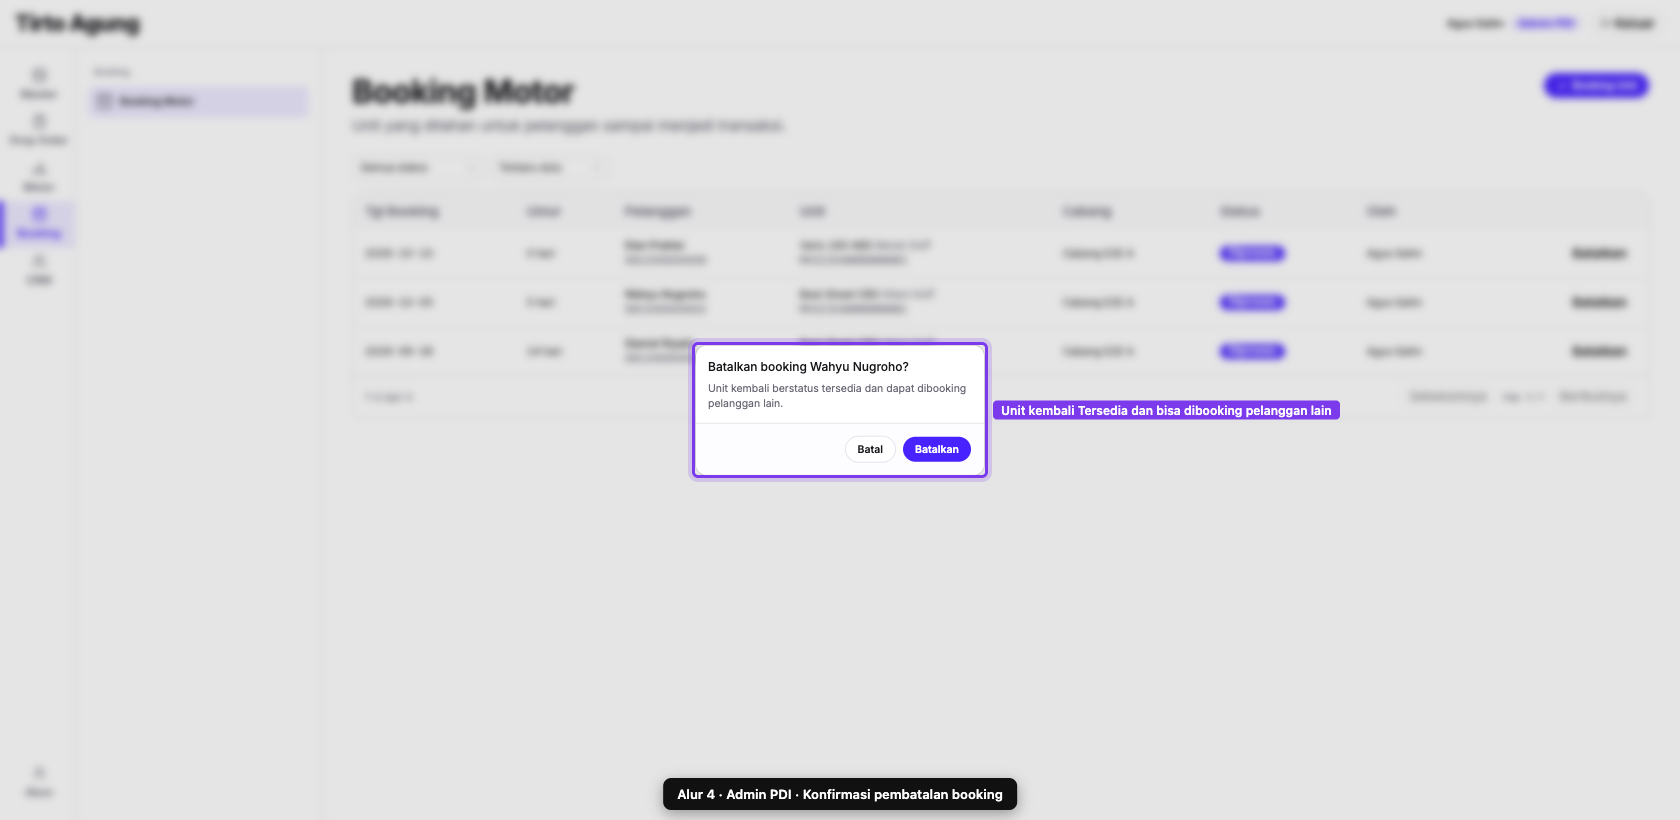The image size is (1680, 820).
Task: Click the dialog title 'Batalkan booking Wahyu Nugroho?'
Action: tap(808, 367)
